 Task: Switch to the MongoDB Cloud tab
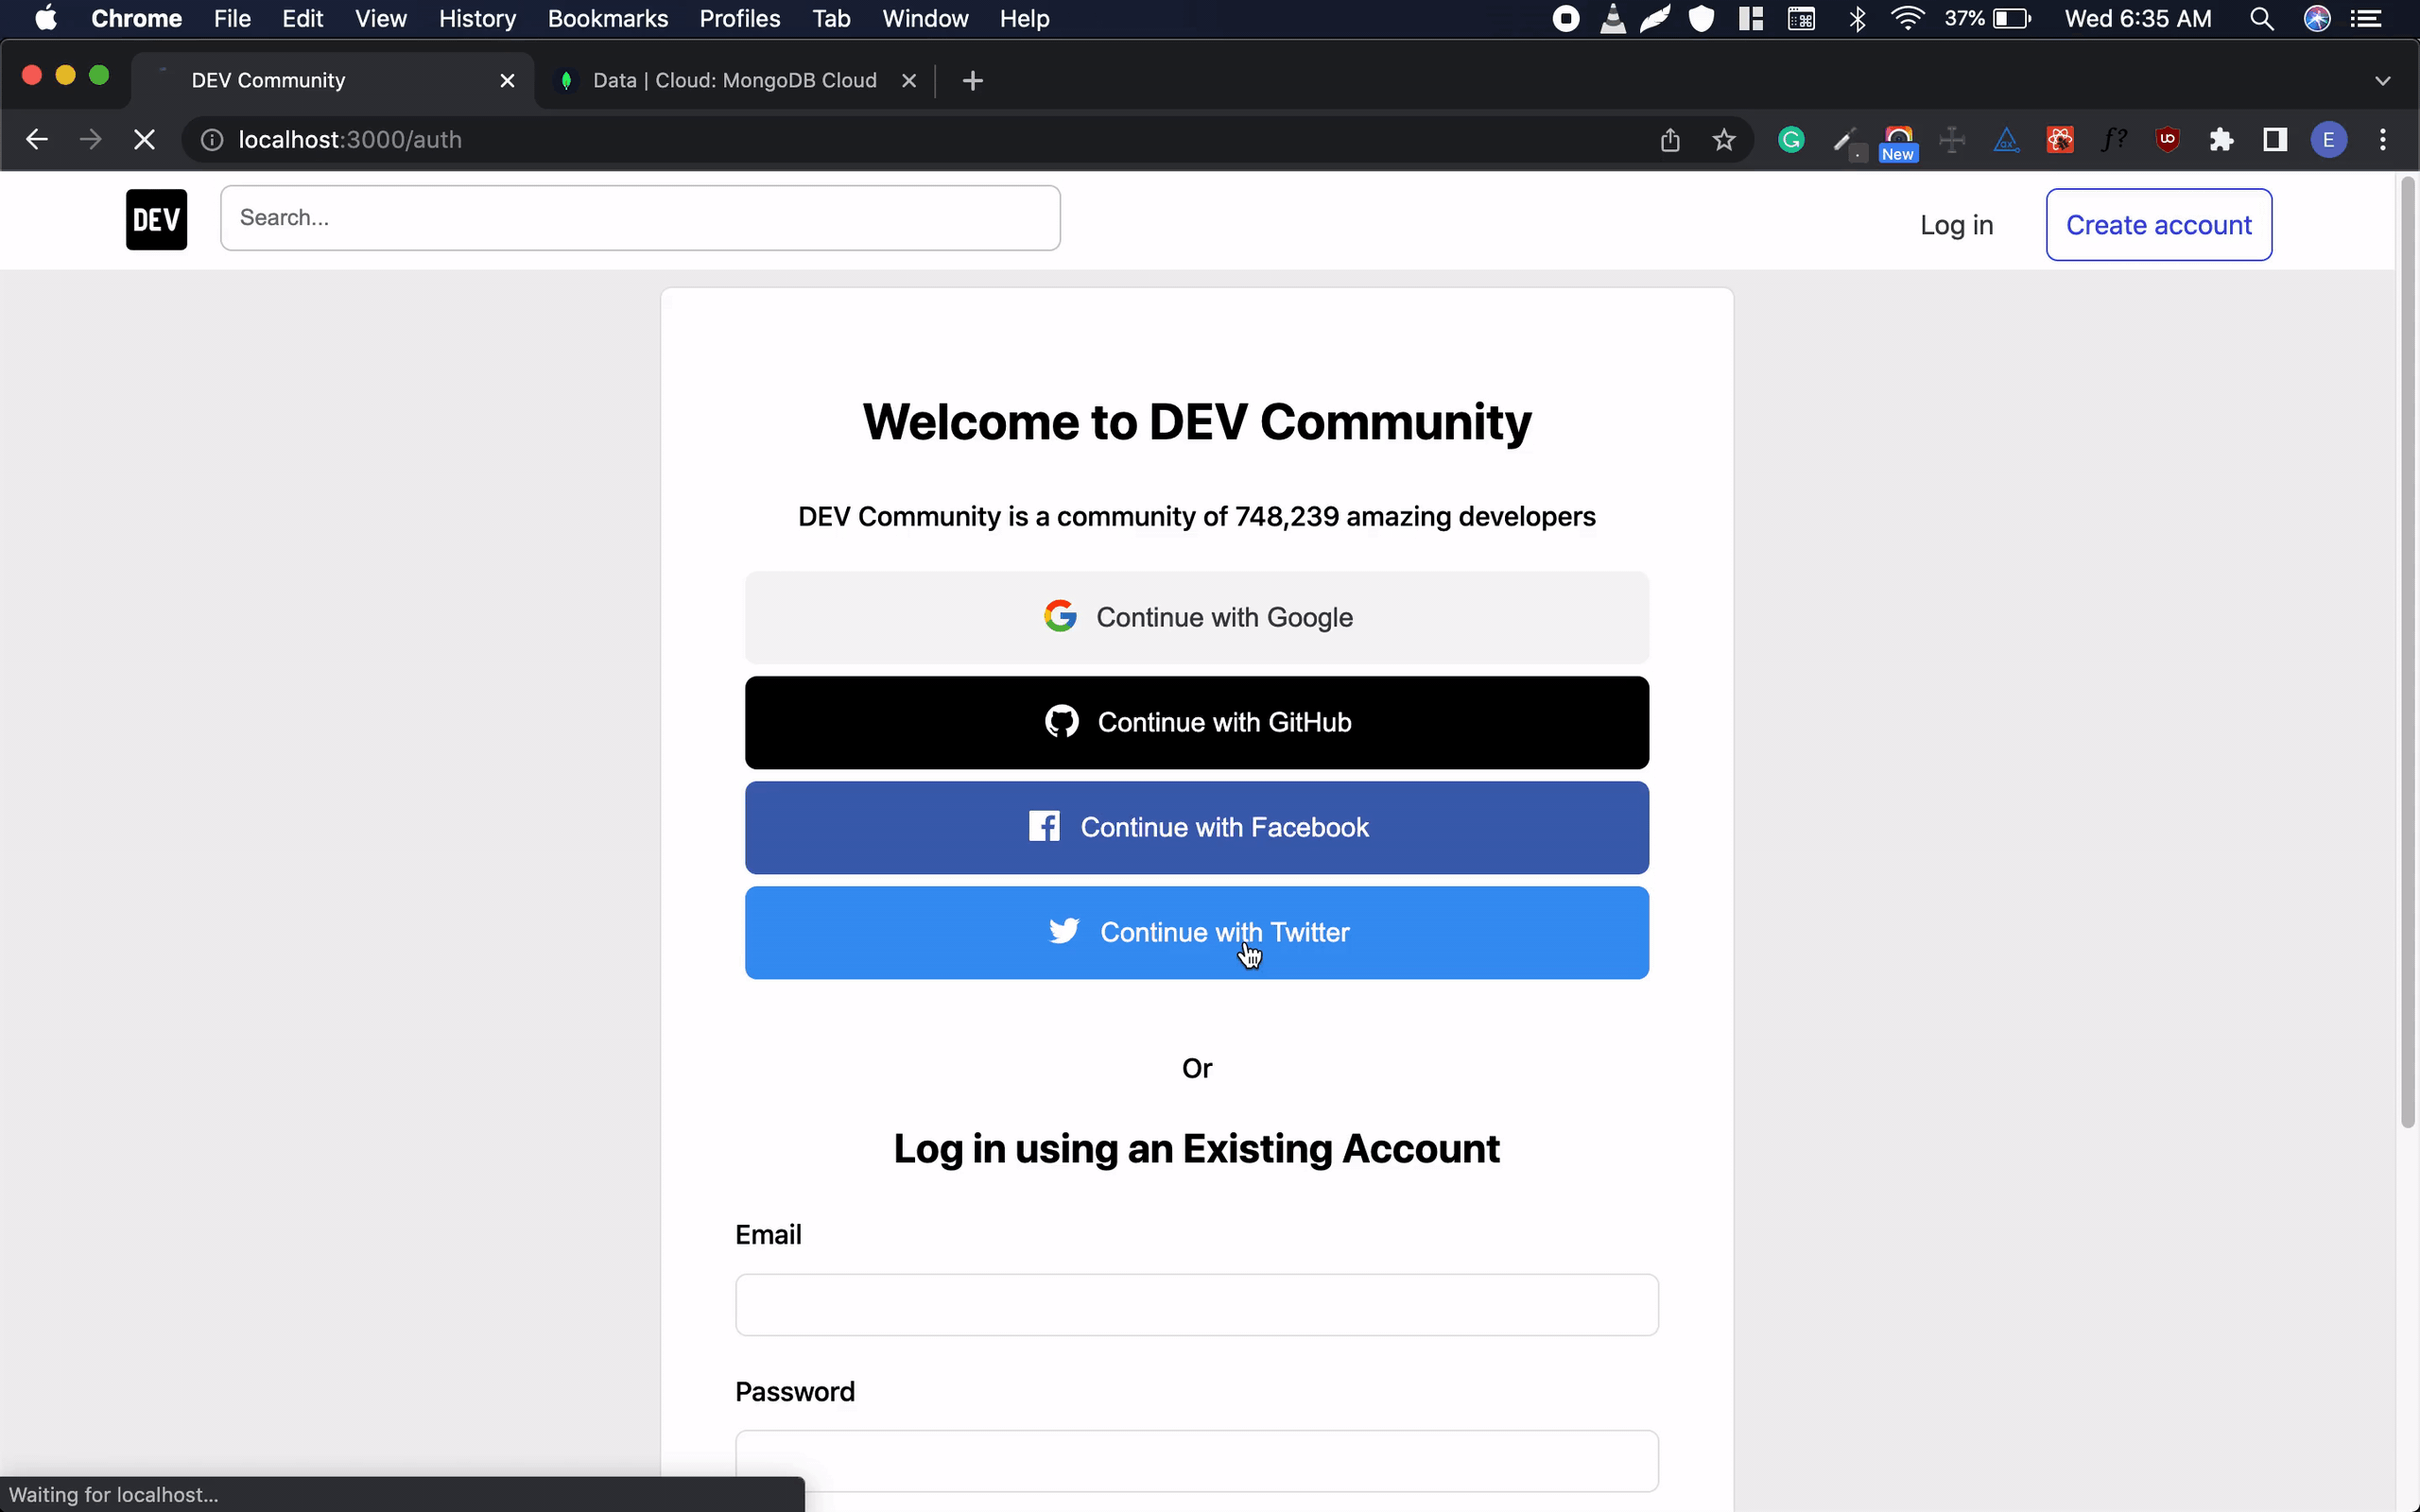(734, 81)
